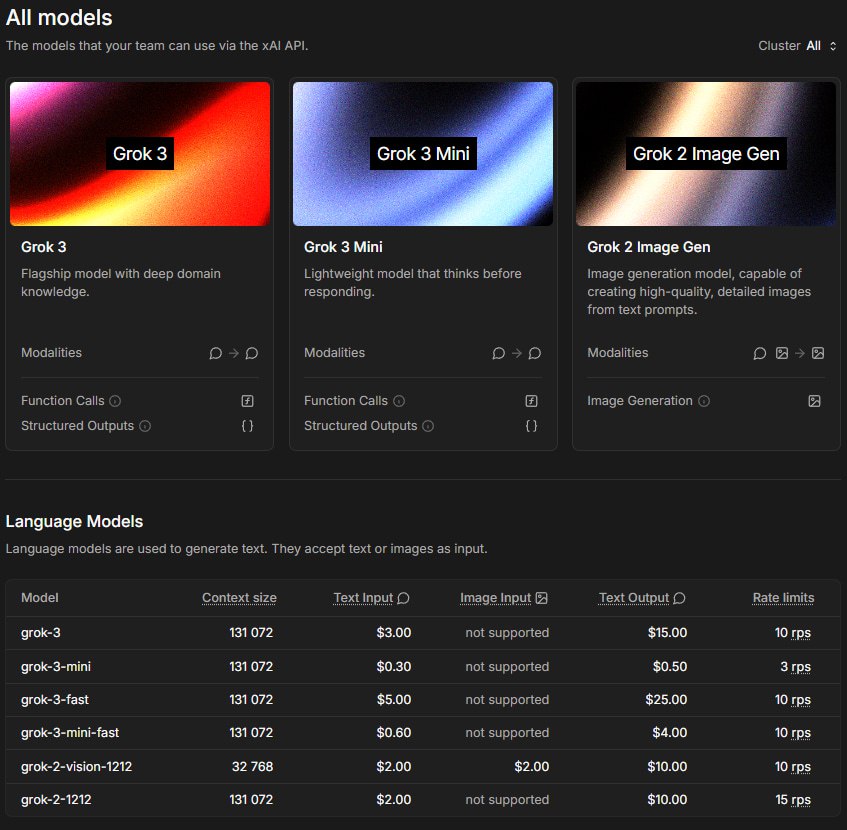Click Function Calls icon on Grok 3 Mini card
Image resolution: width=847 pixels, height=830 pixels.
point(531,401)
